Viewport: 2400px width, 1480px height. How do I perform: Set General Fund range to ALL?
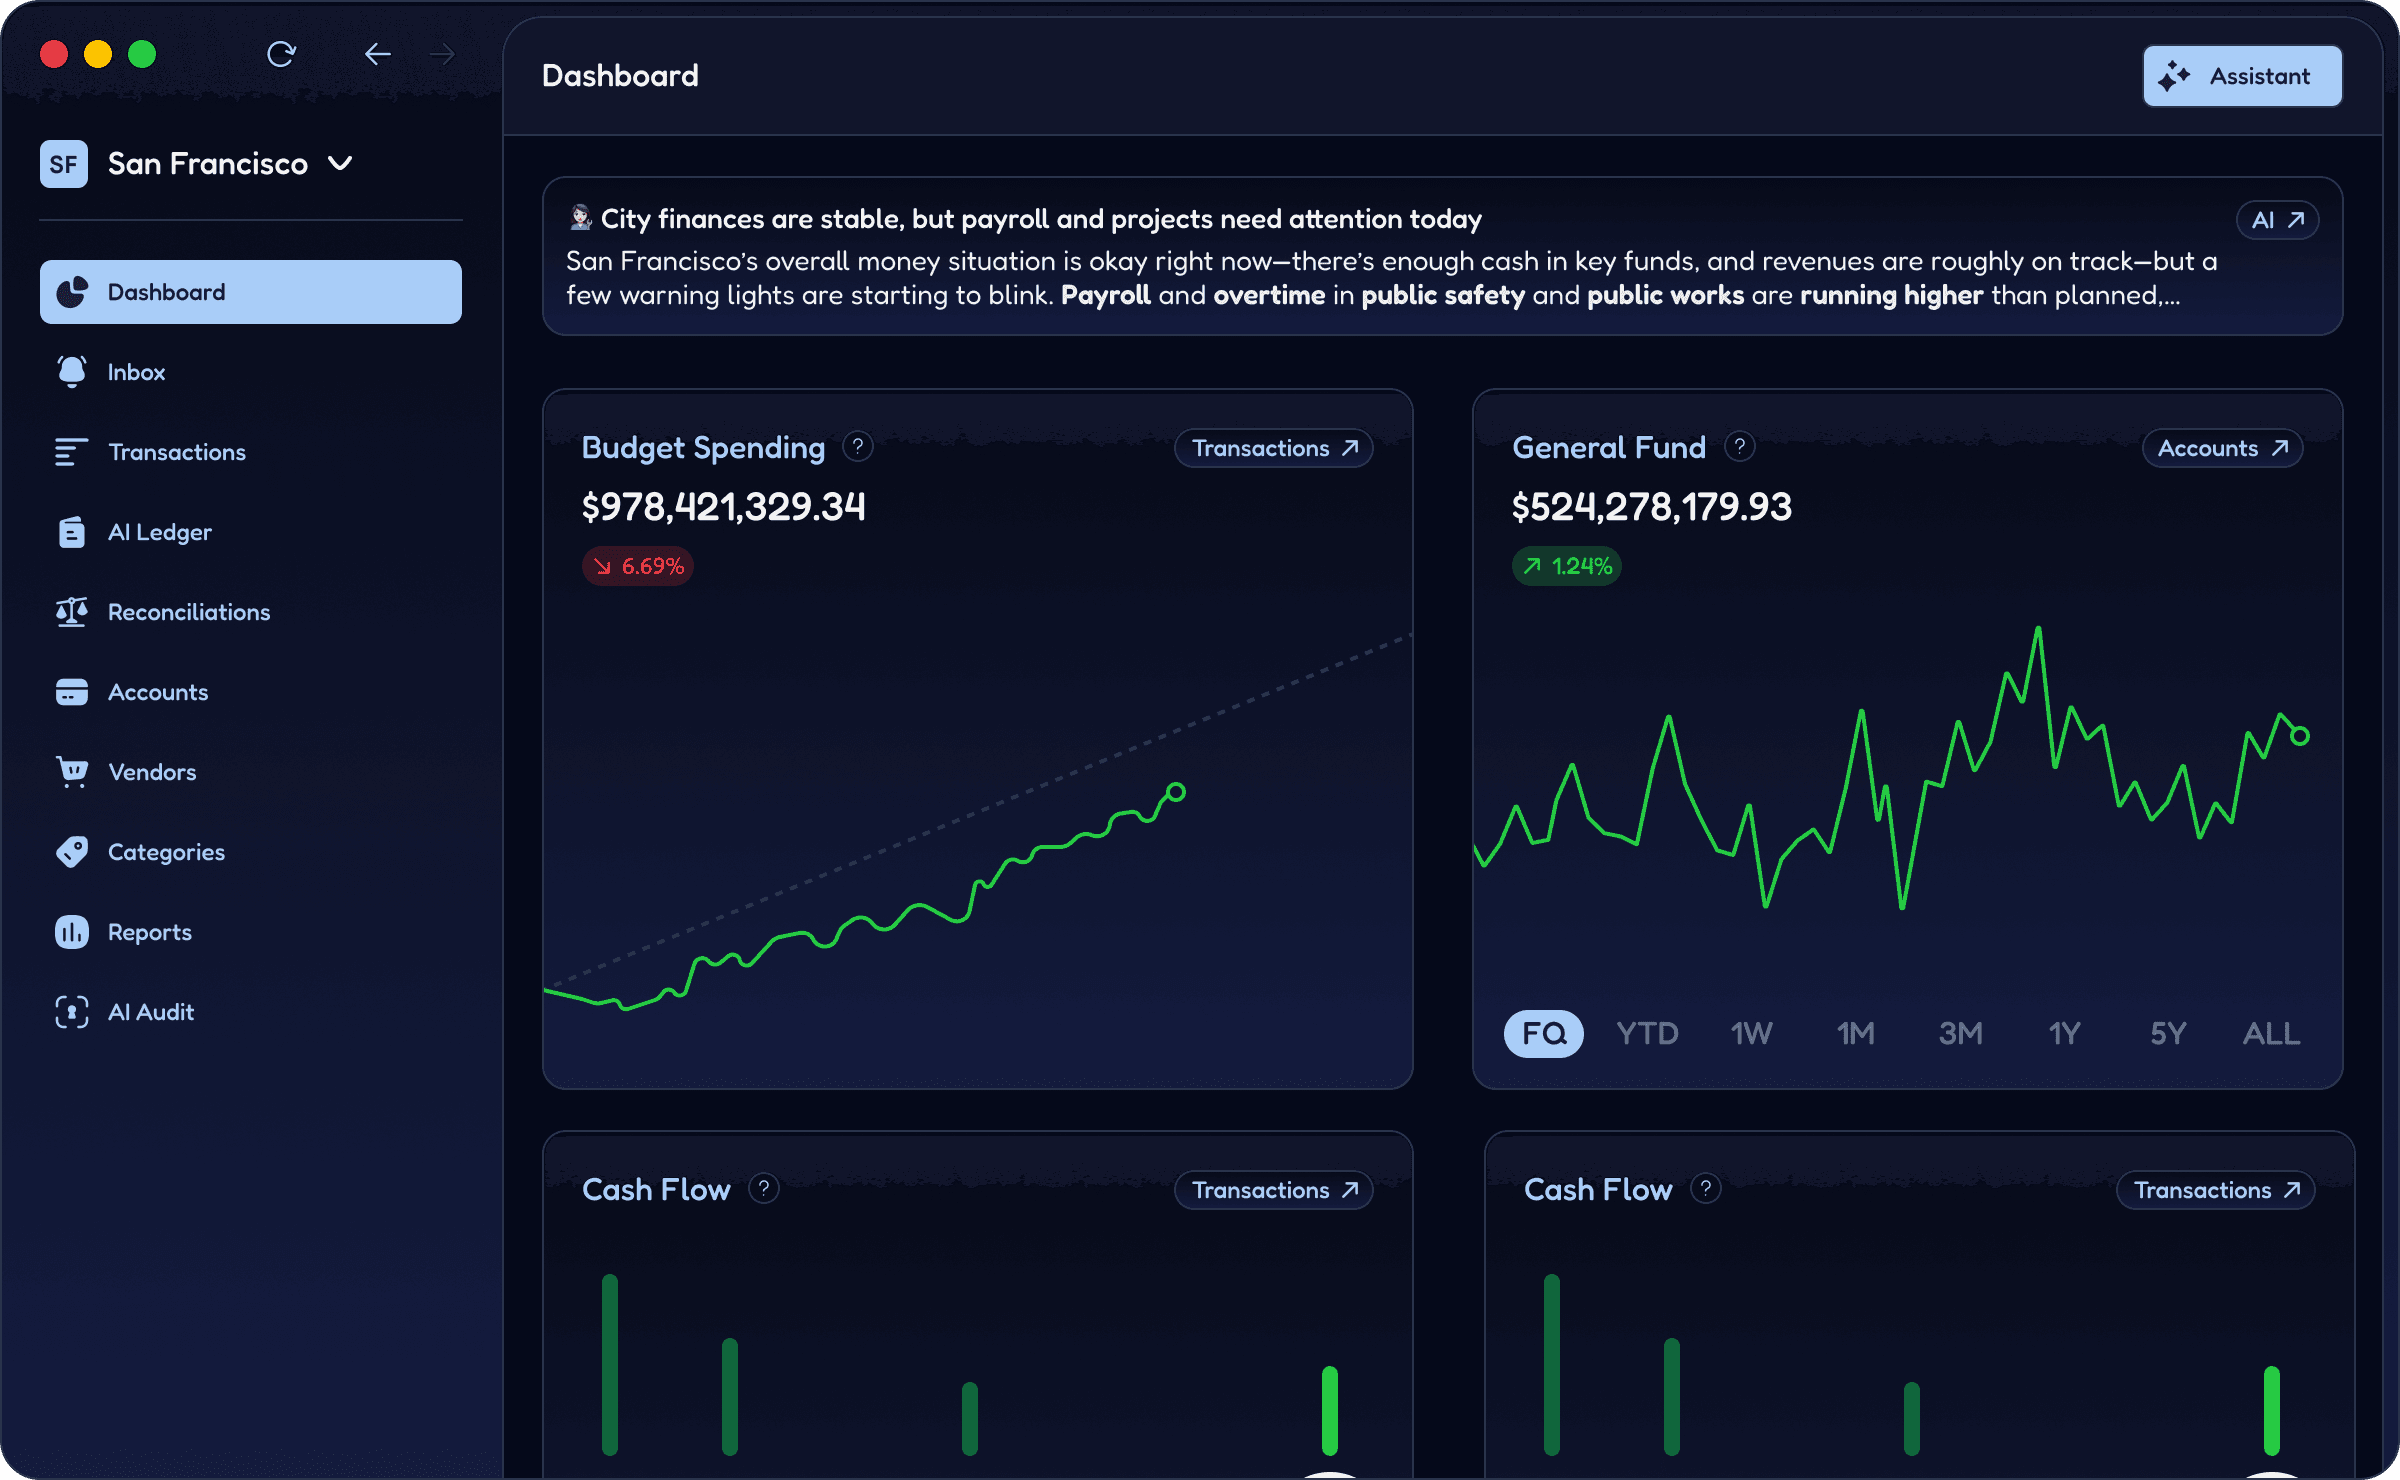(2270, 1034)
